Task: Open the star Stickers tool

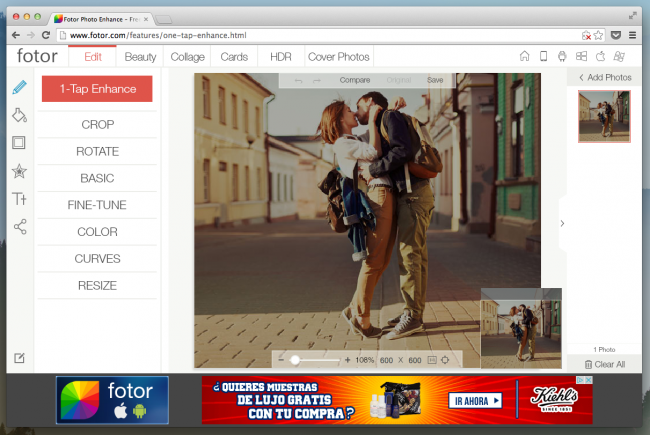Action: 19,171
